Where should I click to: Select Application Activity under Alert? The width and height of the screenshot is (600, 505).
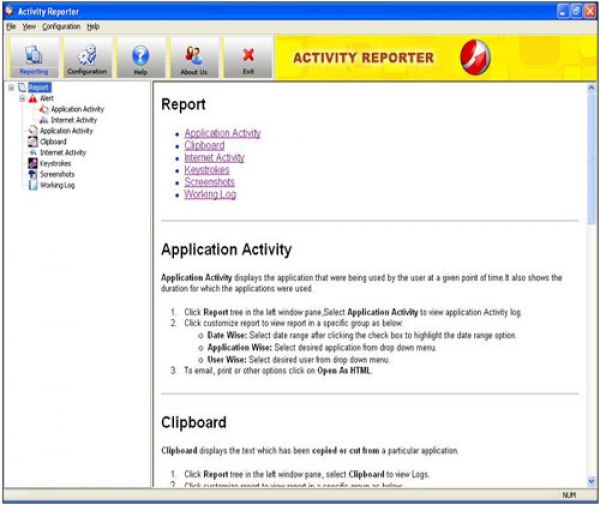[x=77, y=109]
